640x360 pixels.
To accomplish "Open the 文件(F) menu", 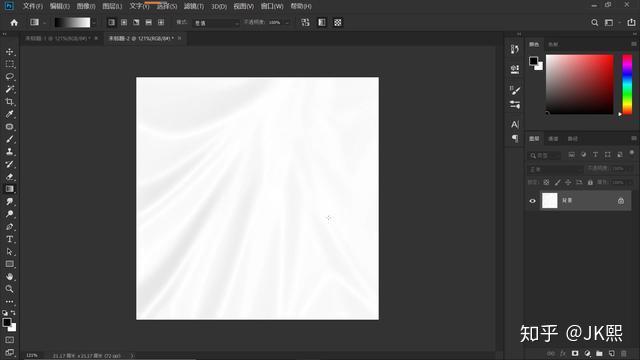I will tap(33, 6).
